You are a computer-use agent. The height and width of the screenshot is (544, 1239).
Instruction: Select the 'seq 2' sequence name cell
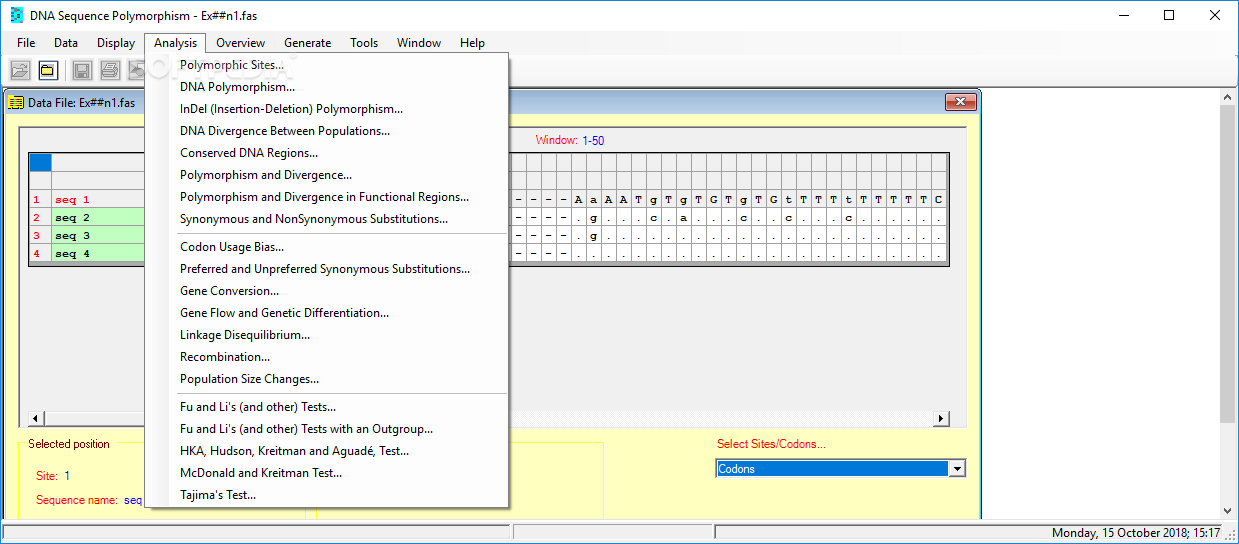click(98, 218)
